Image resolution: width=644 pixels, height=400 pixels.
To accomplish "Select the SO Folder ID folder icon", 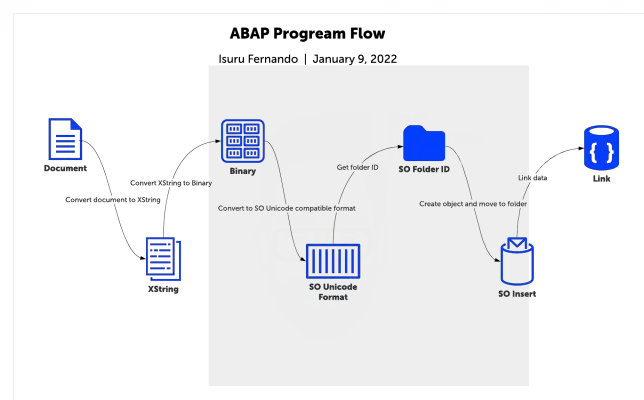I will click(424, 144).
